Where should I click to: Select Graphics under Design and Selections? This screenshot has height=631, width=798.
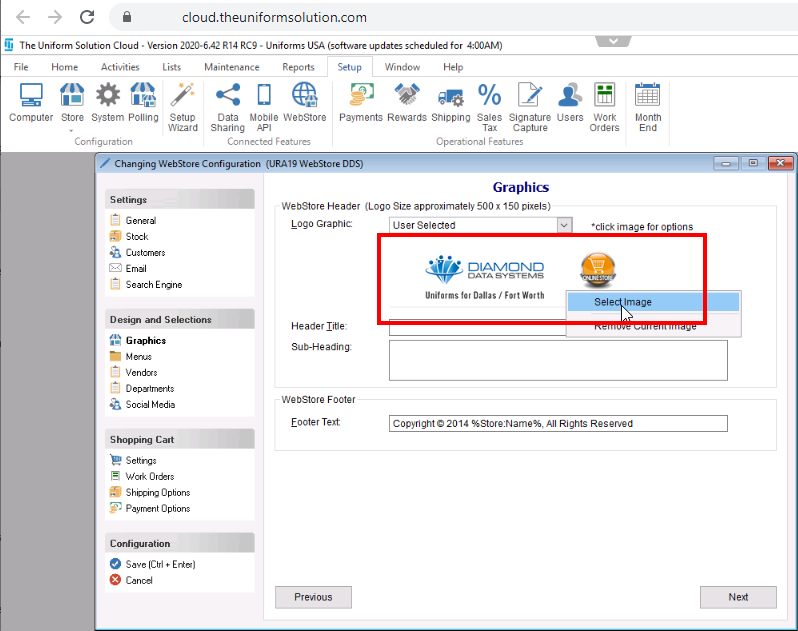[137, 340]
